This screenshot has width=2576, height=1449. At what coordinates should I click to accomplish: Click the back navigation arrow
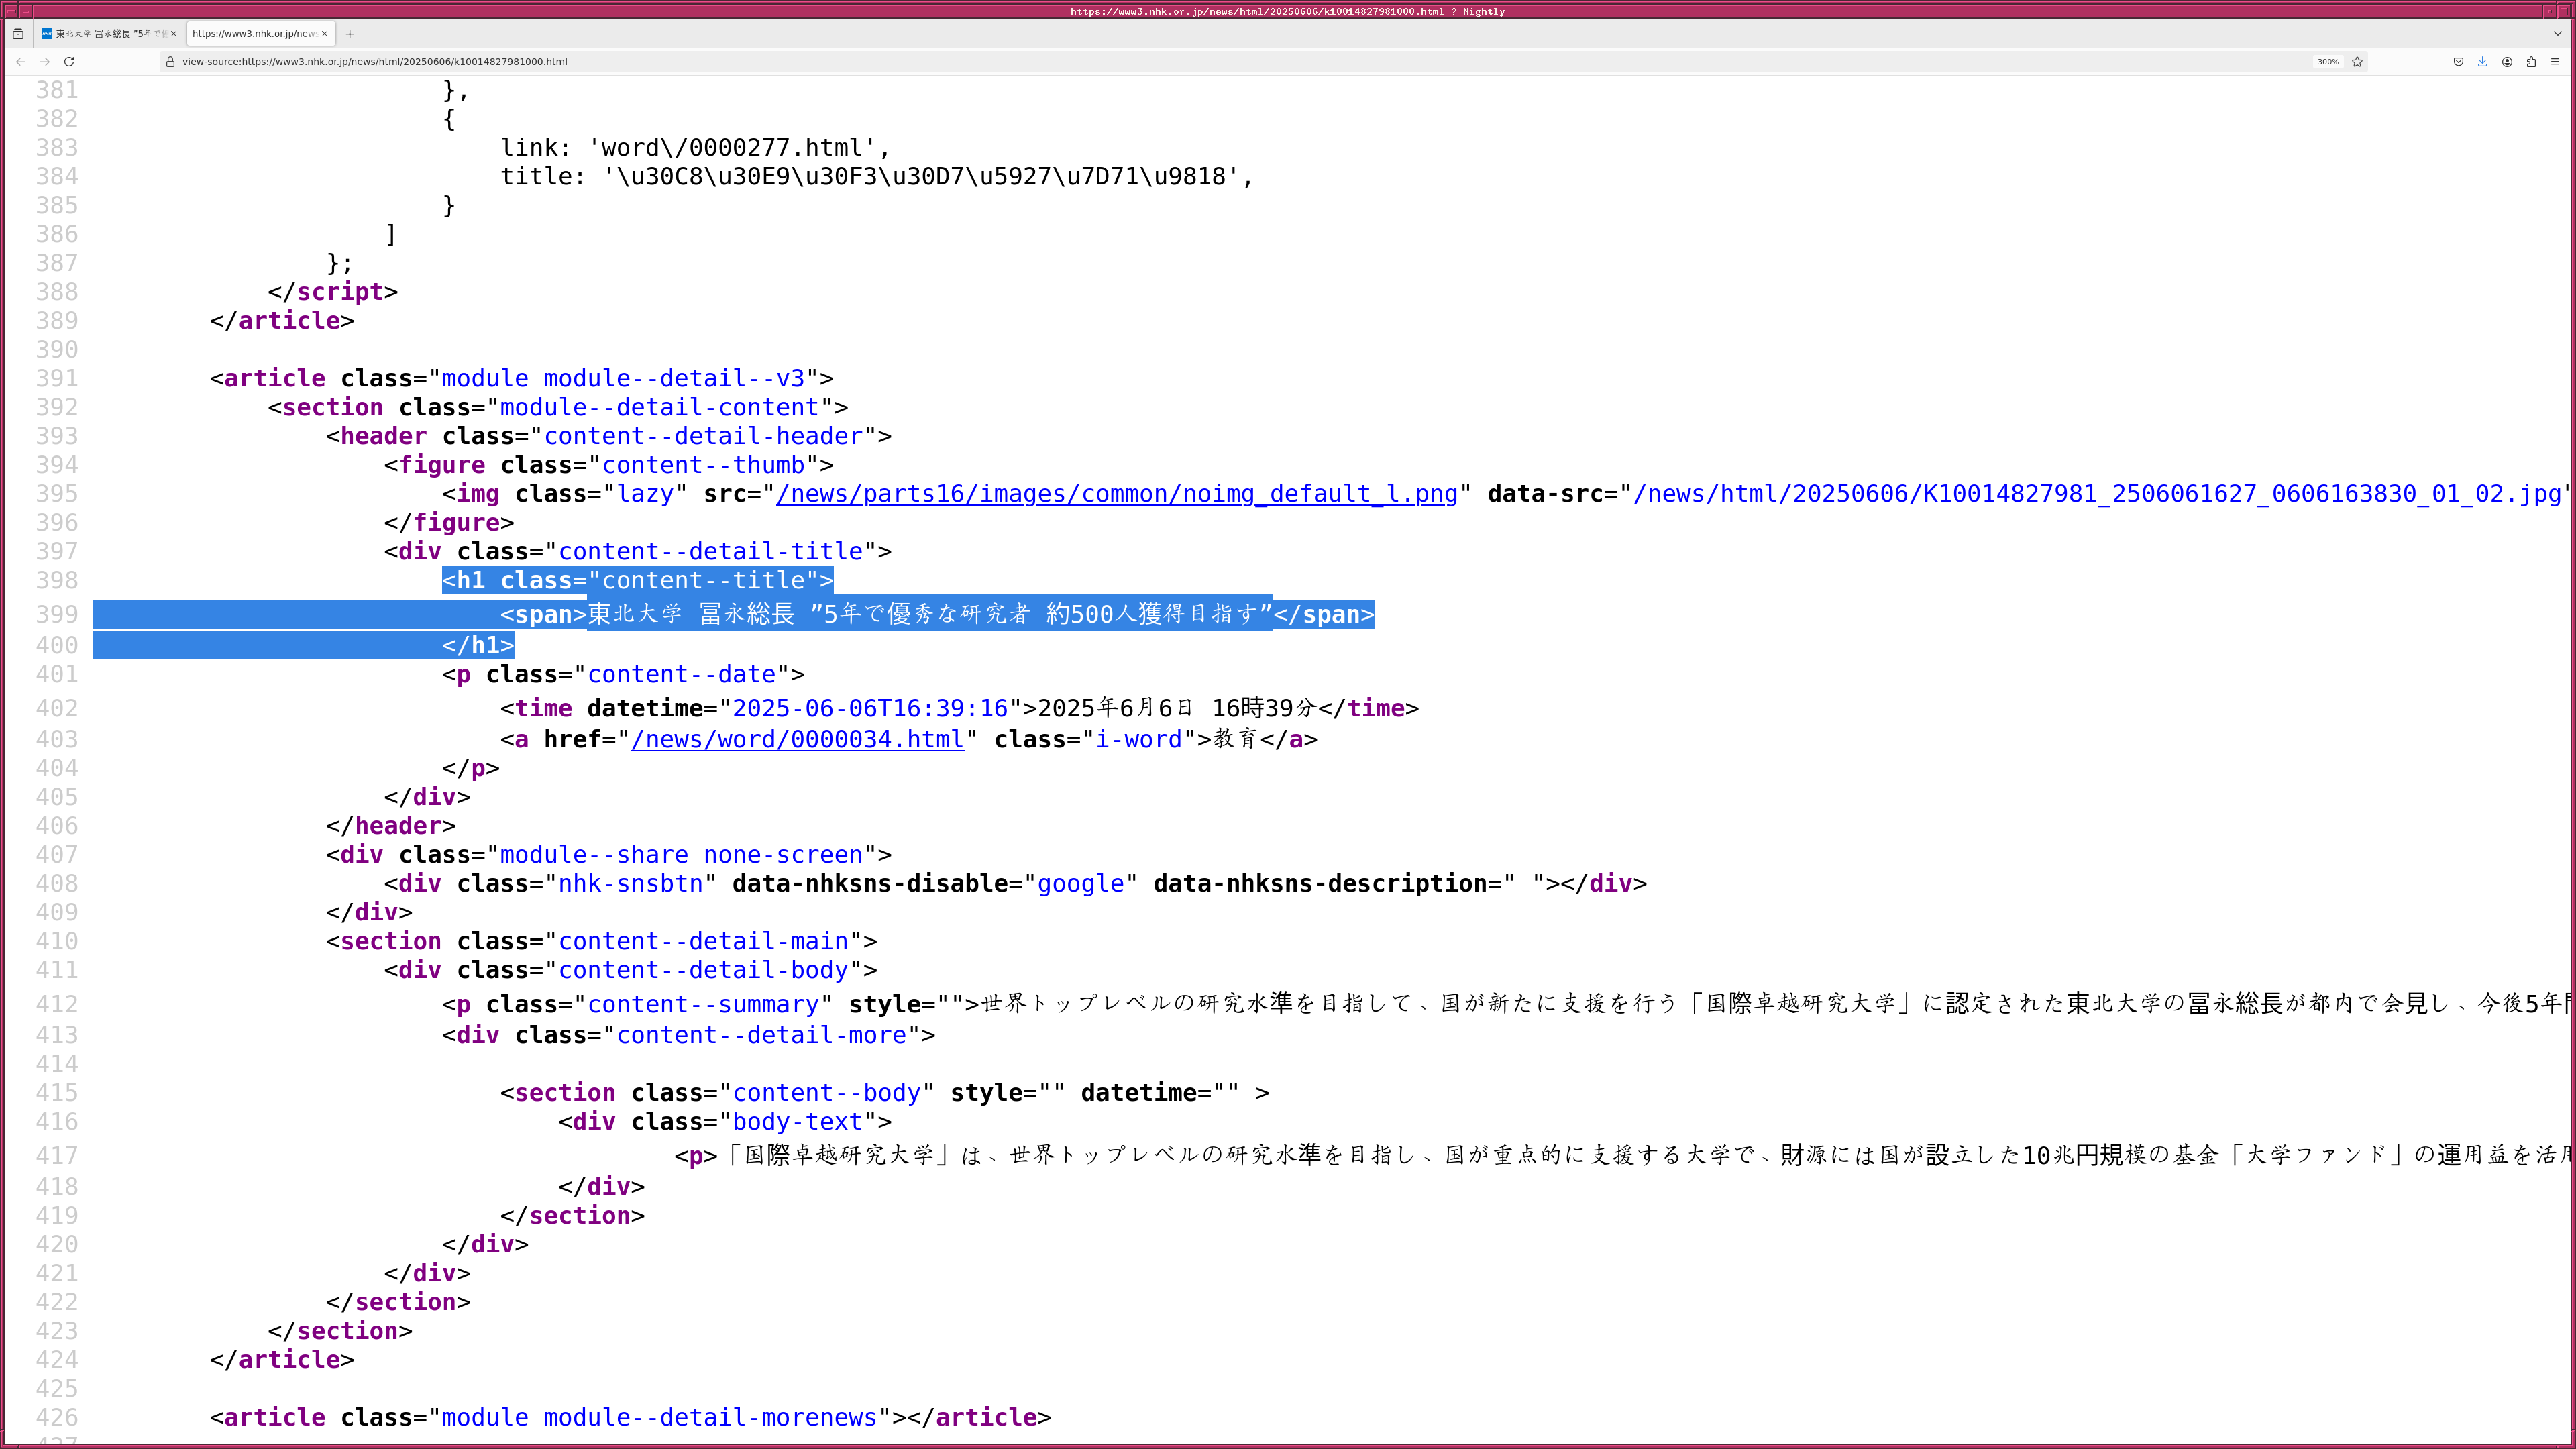(x=20, y=62)
